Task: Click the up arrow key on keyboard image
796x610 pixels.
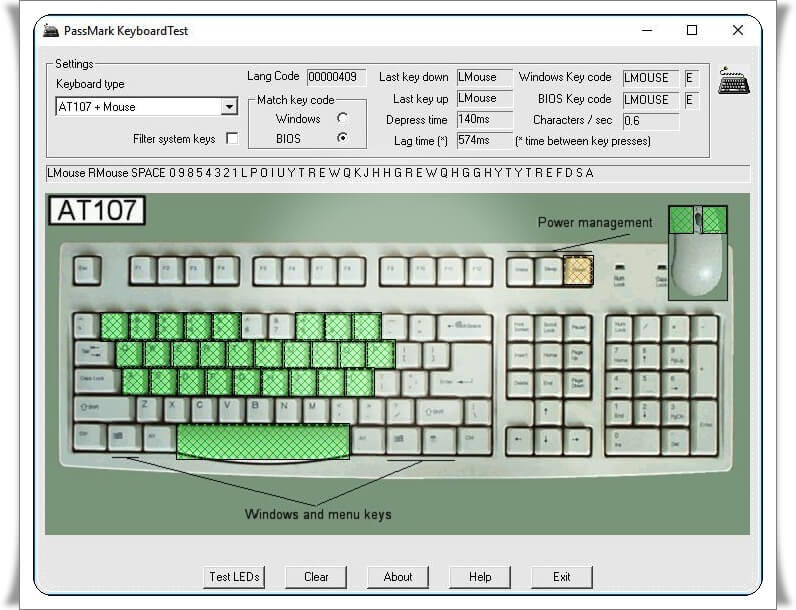Action: tap(546, 411)
